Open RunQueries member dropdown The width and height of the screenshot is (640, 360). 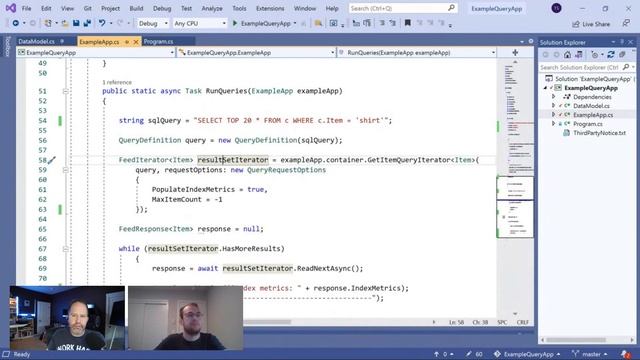(x=417, y=53)
